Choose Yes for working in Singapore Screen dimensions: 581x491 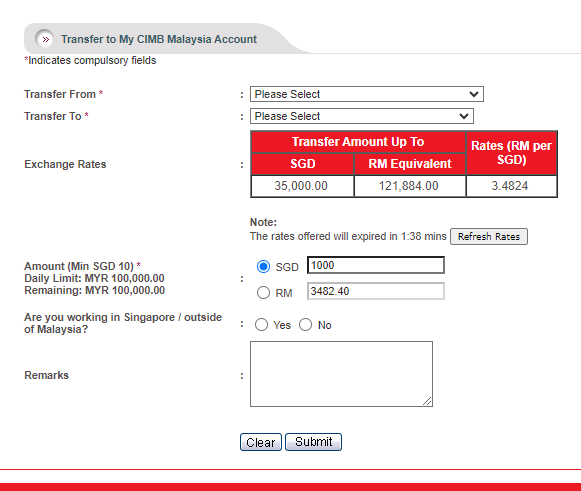pyautogui.click(x=261, y=325)
